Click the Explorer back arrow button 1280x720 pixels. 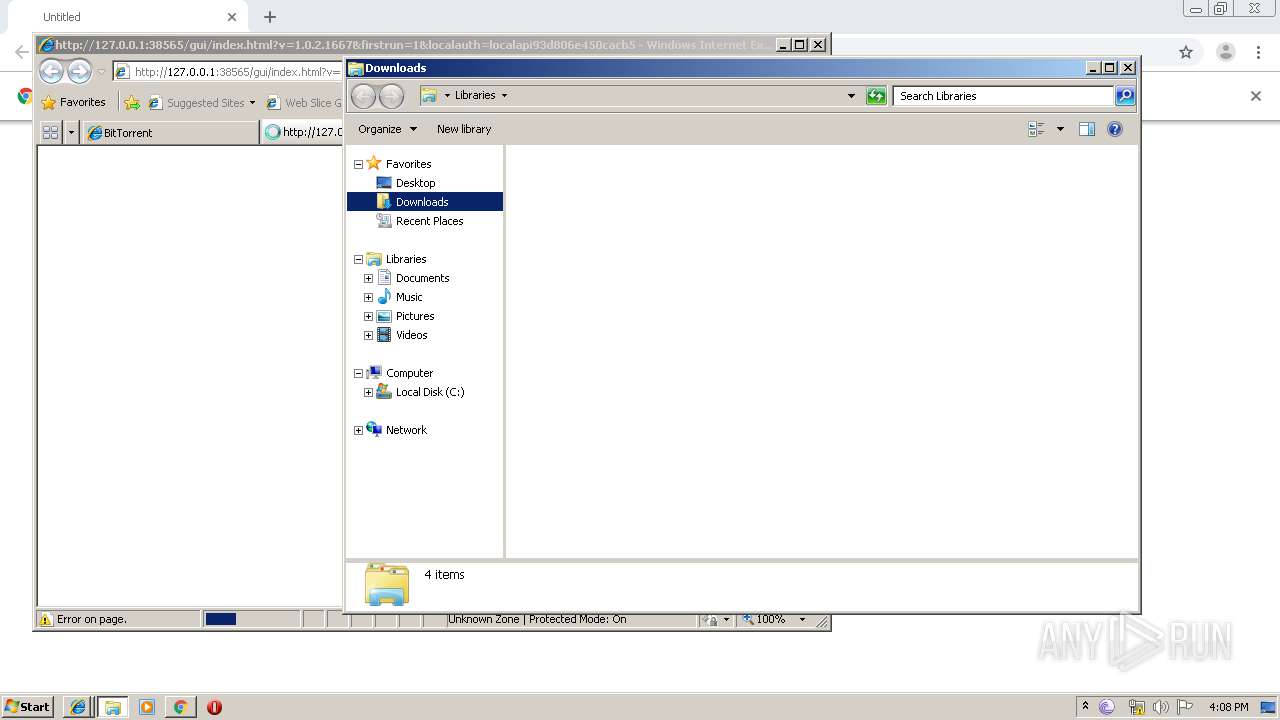tap(364, 96)
